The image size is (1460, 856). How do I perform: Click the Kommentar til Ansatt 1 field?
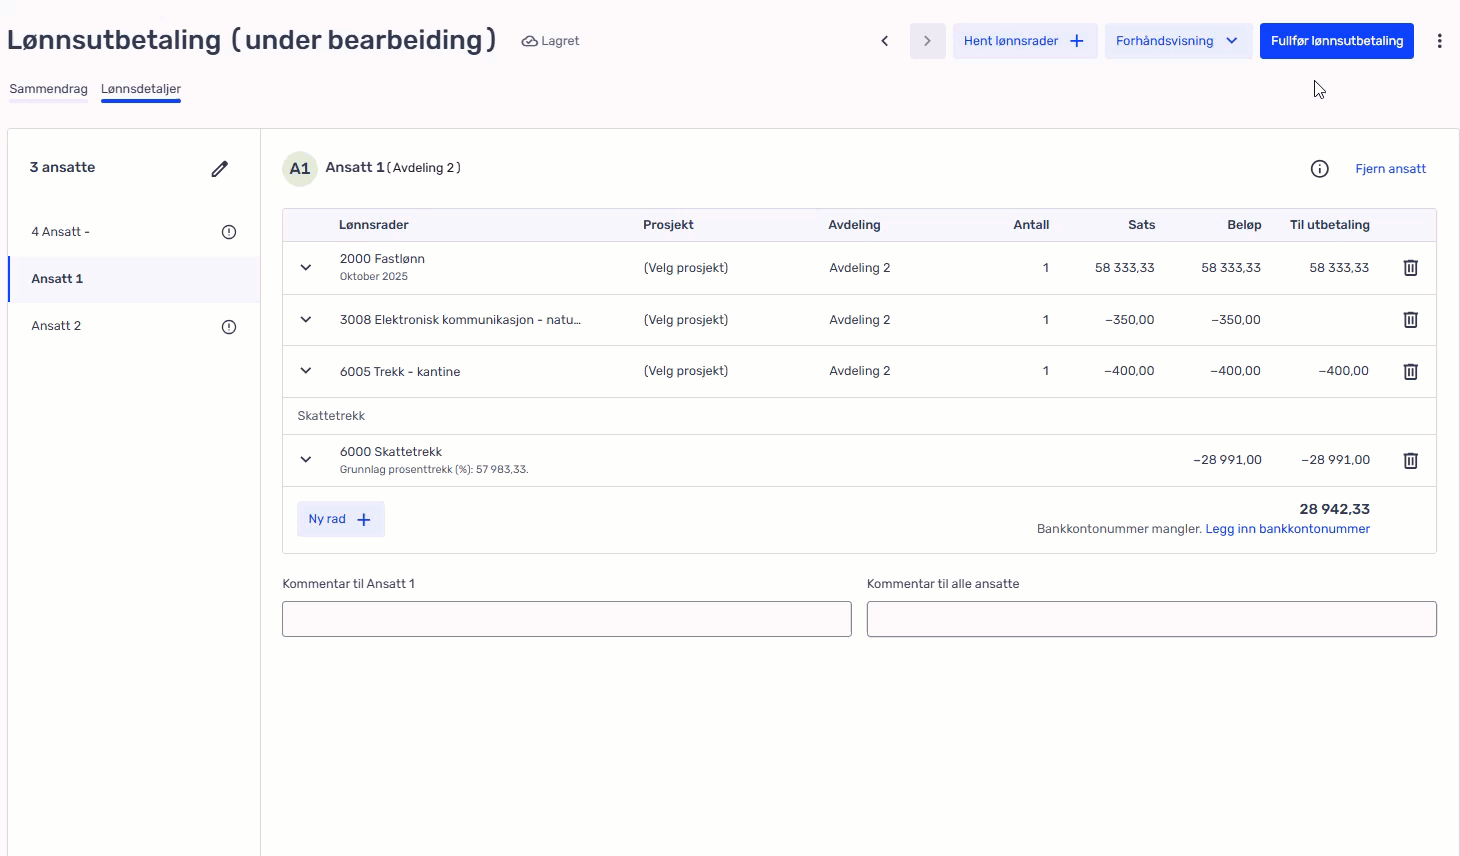tap(566, 619)
